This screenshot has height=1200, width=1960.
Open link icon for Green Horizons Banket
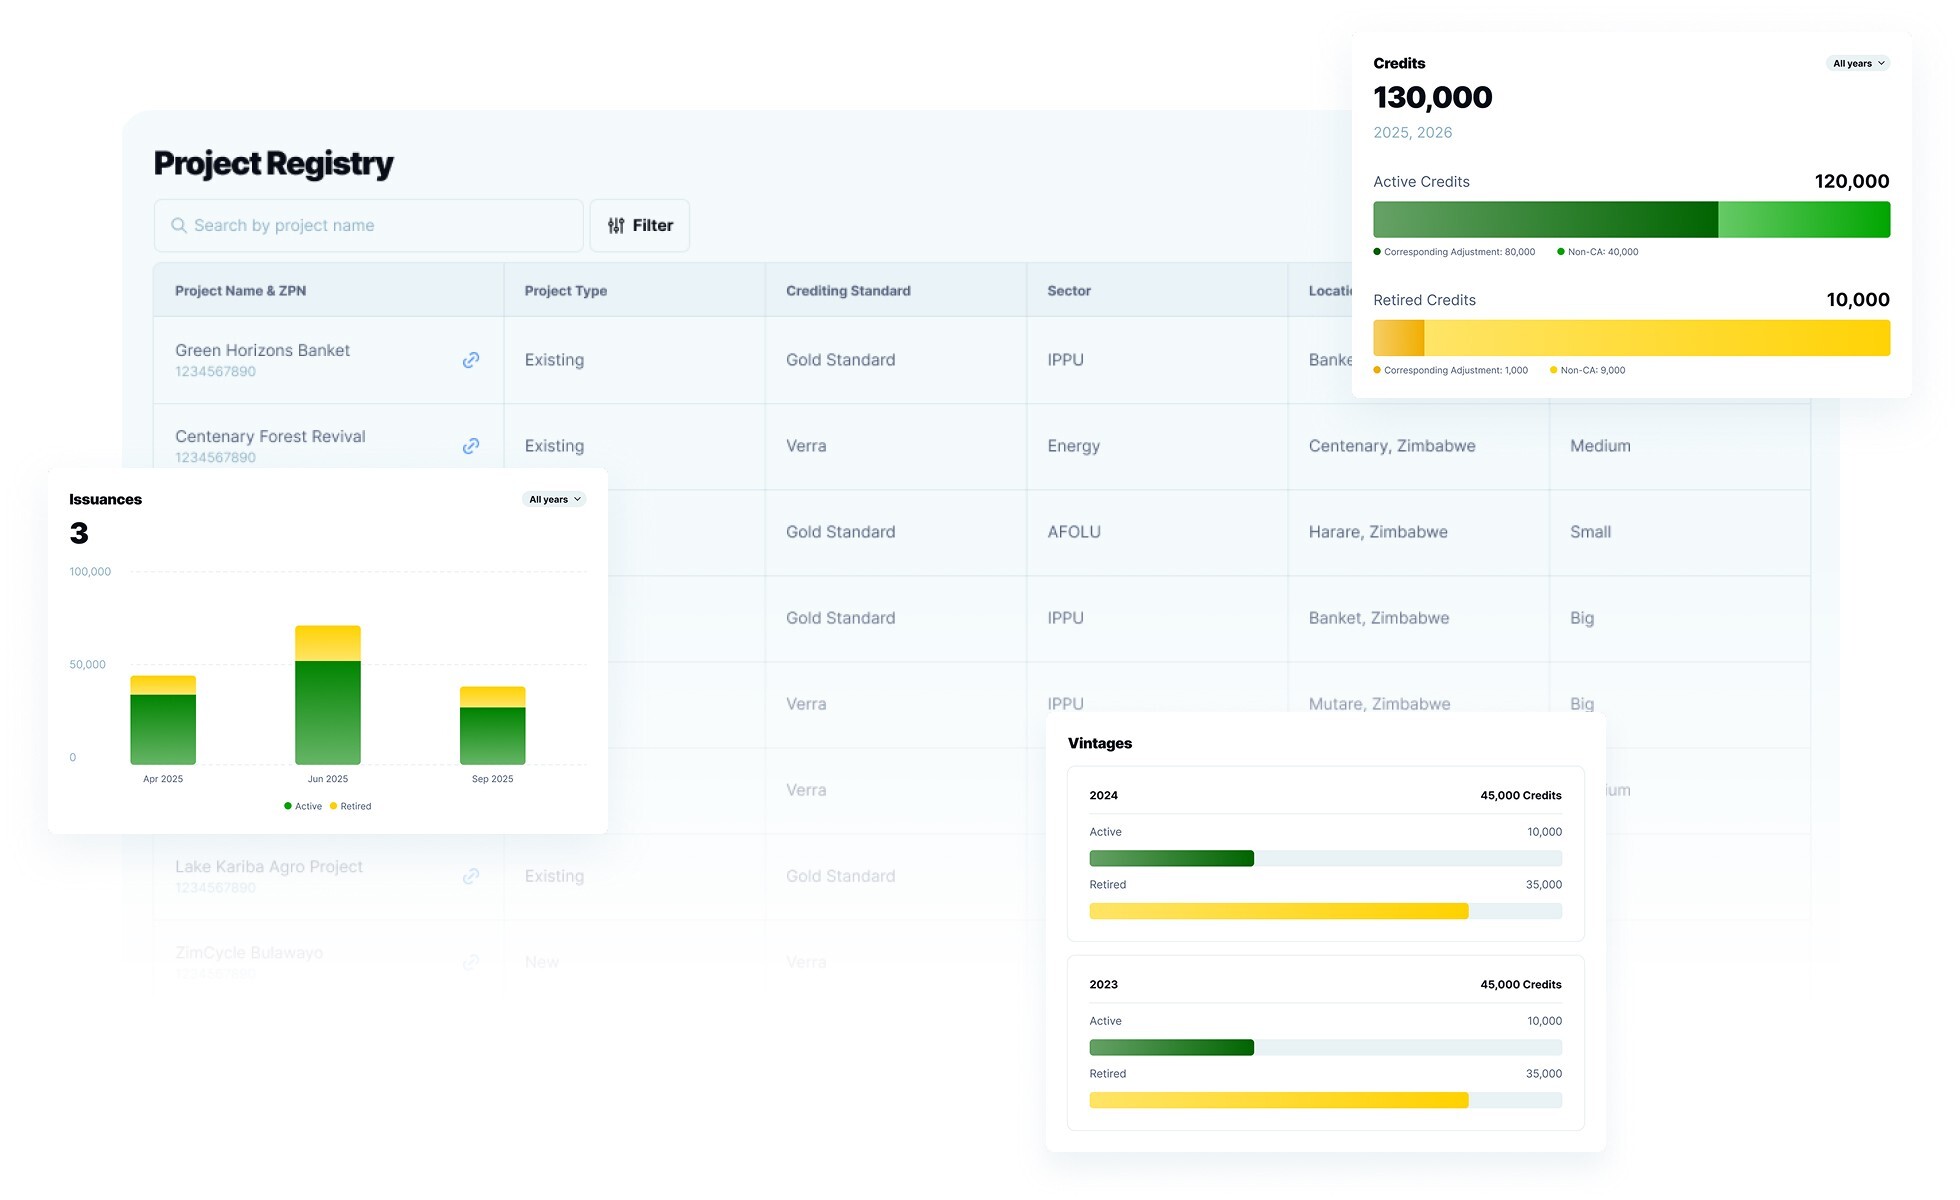471,360
